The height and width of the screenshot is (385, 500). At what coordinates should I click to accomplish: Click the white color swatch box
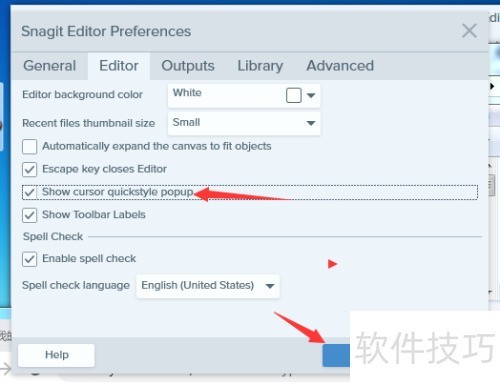(x=294, y=95)
